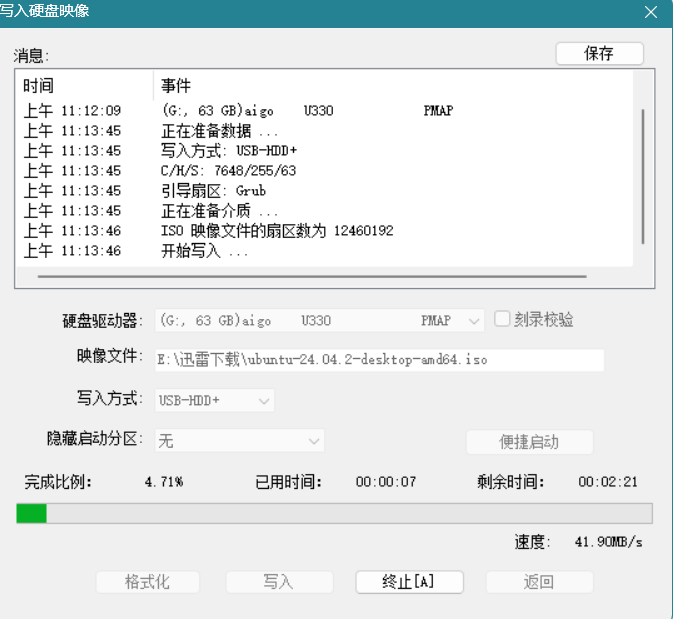Click the 映像文件 path input field
Screen dimensions: 673x619
tap(379, 360)
